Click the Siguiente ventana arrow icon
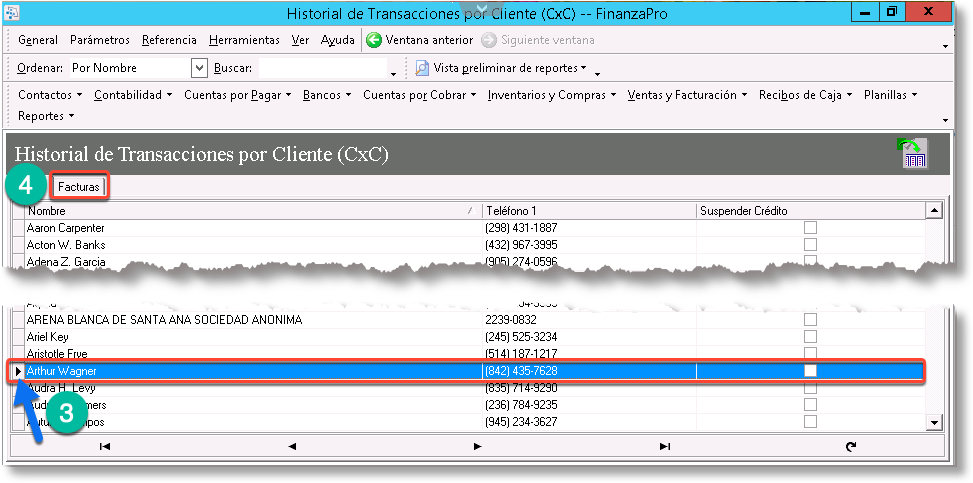 coord(489,40)
